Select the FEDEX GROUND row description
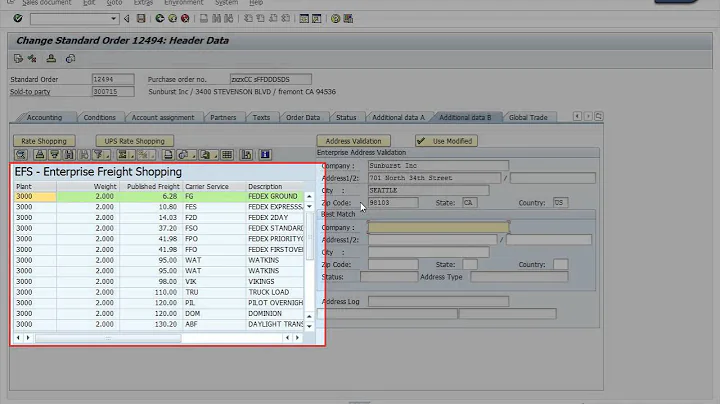720x404 pixels. [273, 196]
